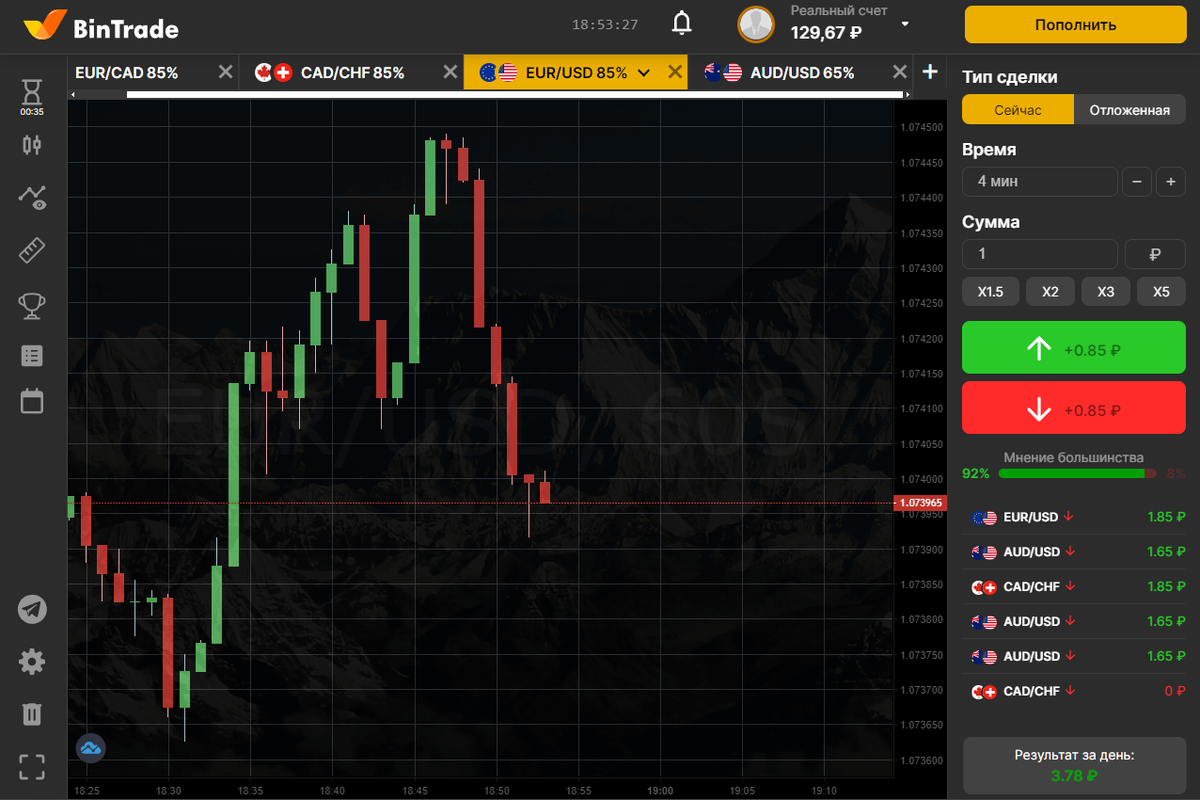The height and width of the screenshot is (800, 1200).
Task: Increase time with plus button
Action: pyautogui.click(x=1170, y=182)
